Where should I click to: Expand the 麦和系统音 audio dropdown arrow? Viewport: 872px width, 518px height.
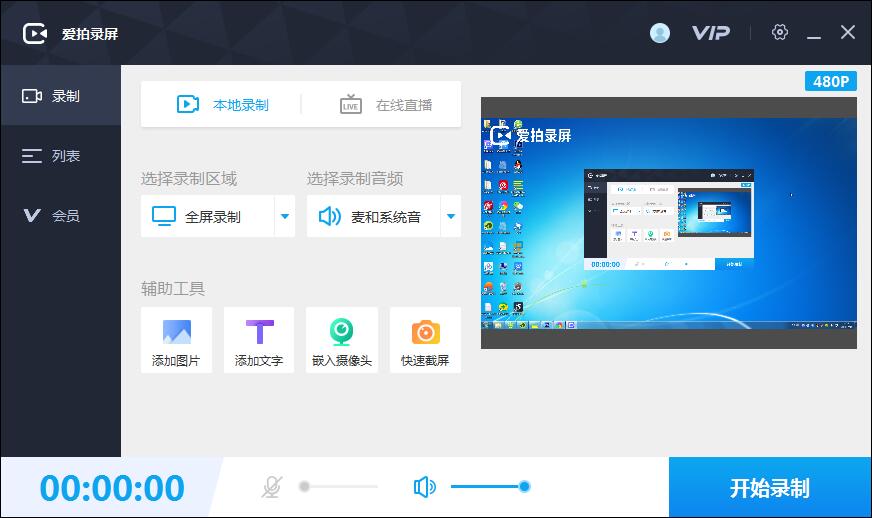pyautogui.click(x=450, y=216)
